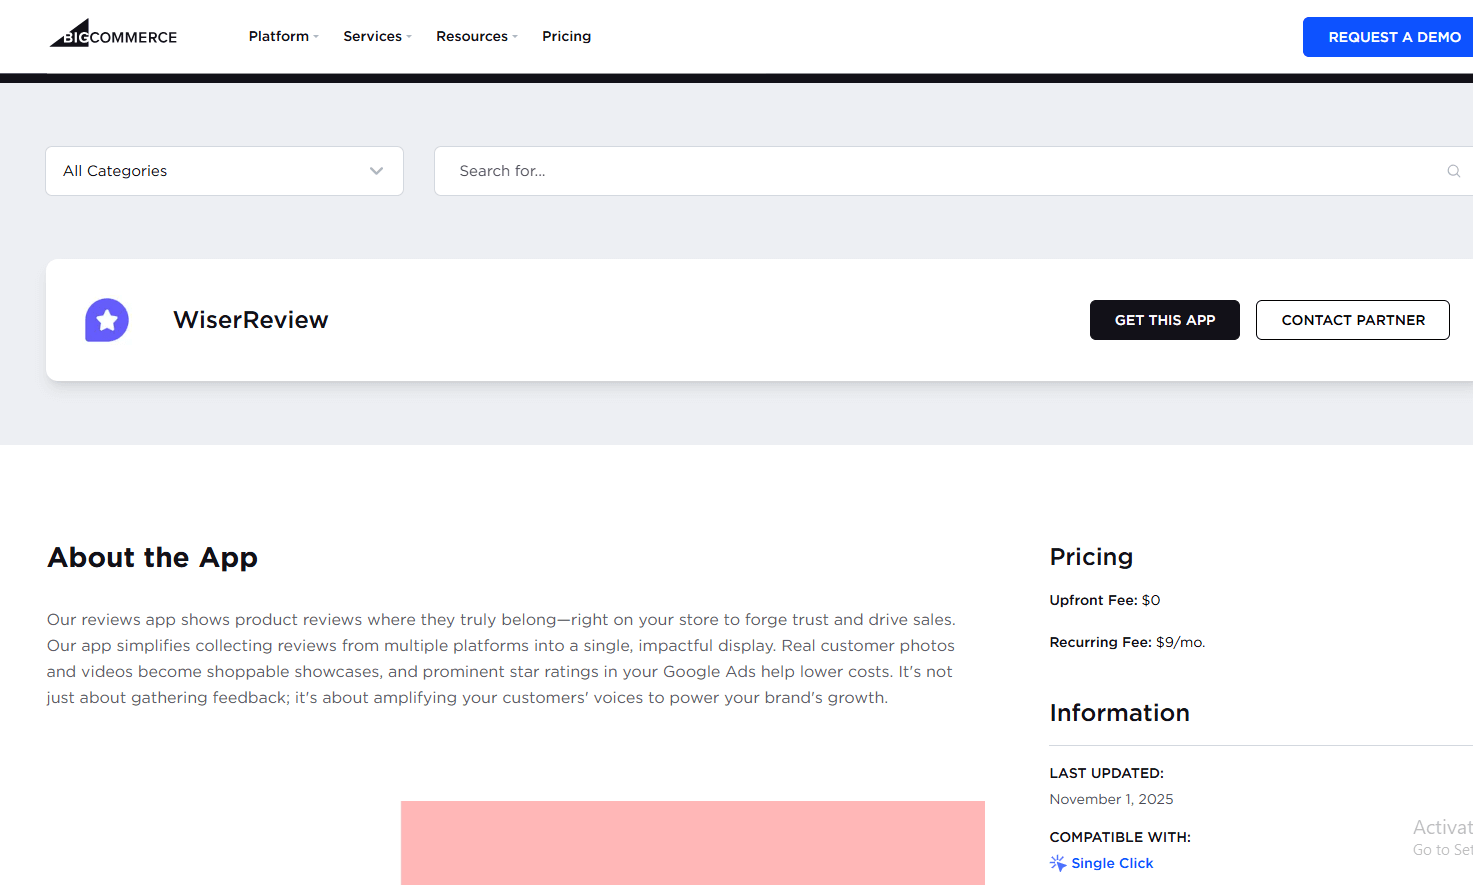Click the REQUEST A DEMO button
Viewport: 1473px width, 885px height.
(x=1395, y=36)
